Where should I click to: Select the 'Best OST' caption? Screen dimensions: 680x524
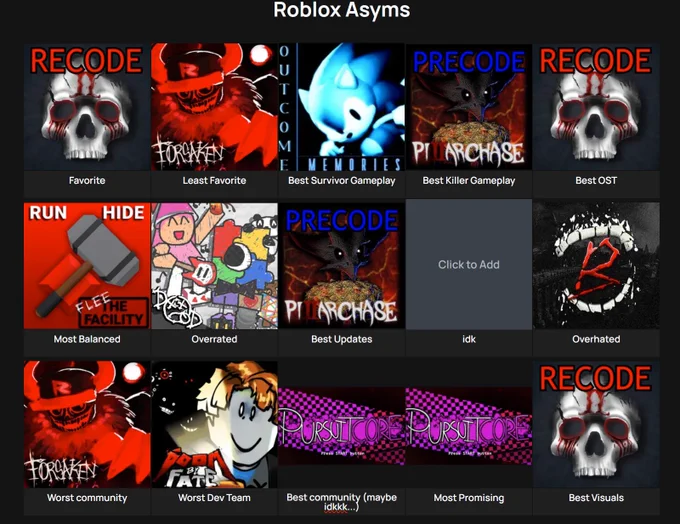596,180
